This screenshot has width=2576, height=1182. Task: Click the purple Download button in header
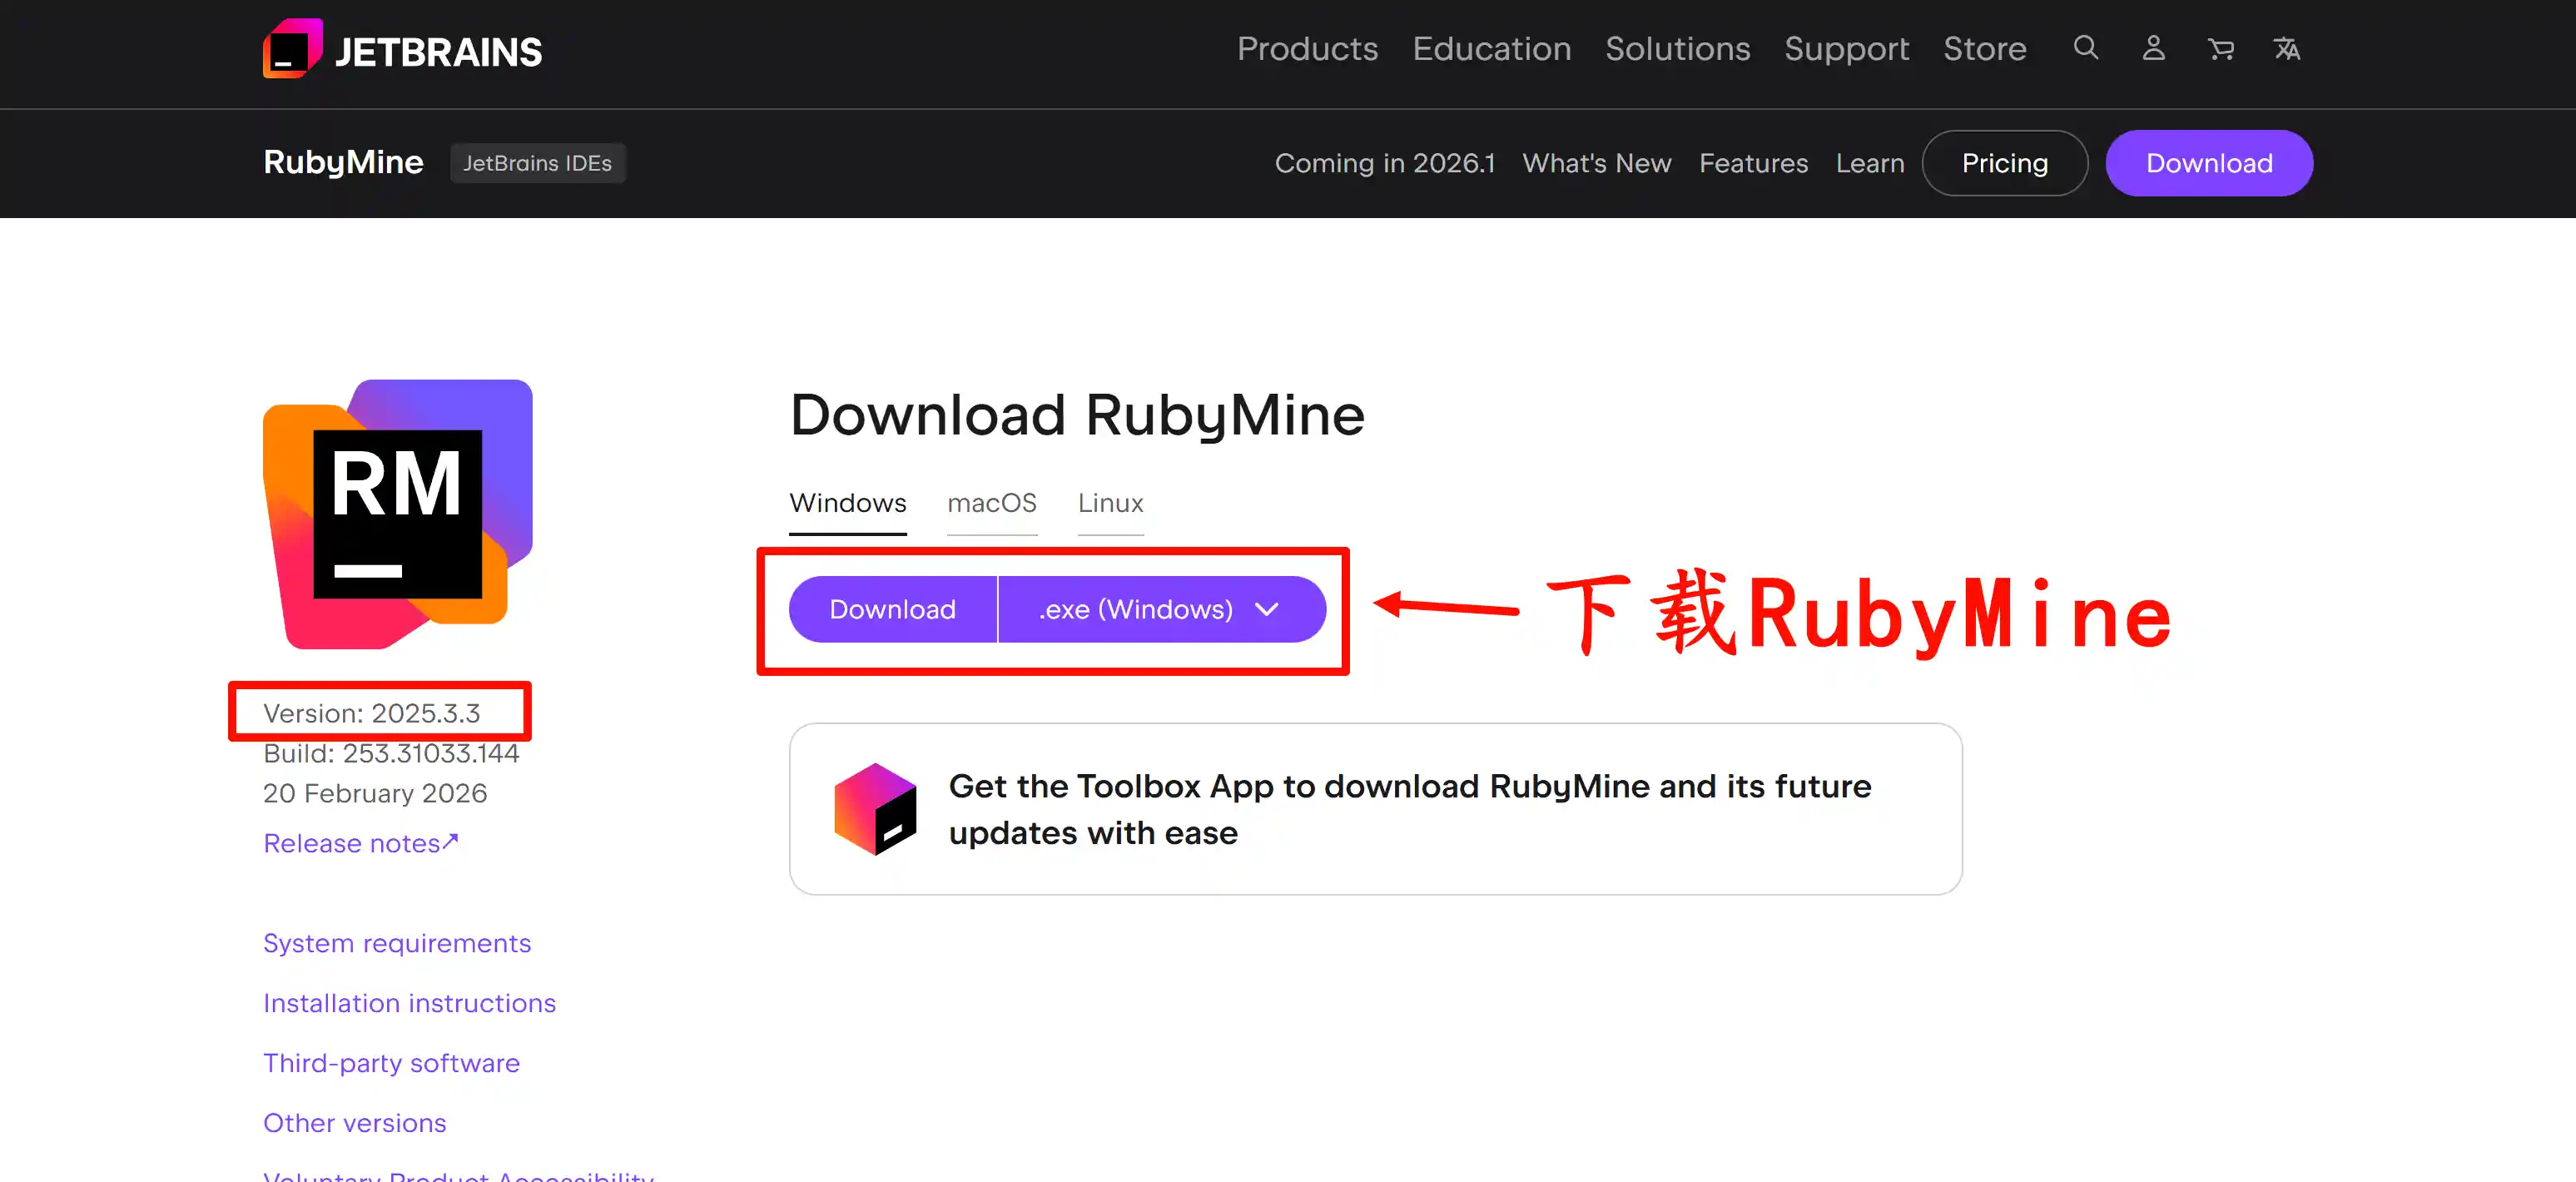coord(2208,163)
